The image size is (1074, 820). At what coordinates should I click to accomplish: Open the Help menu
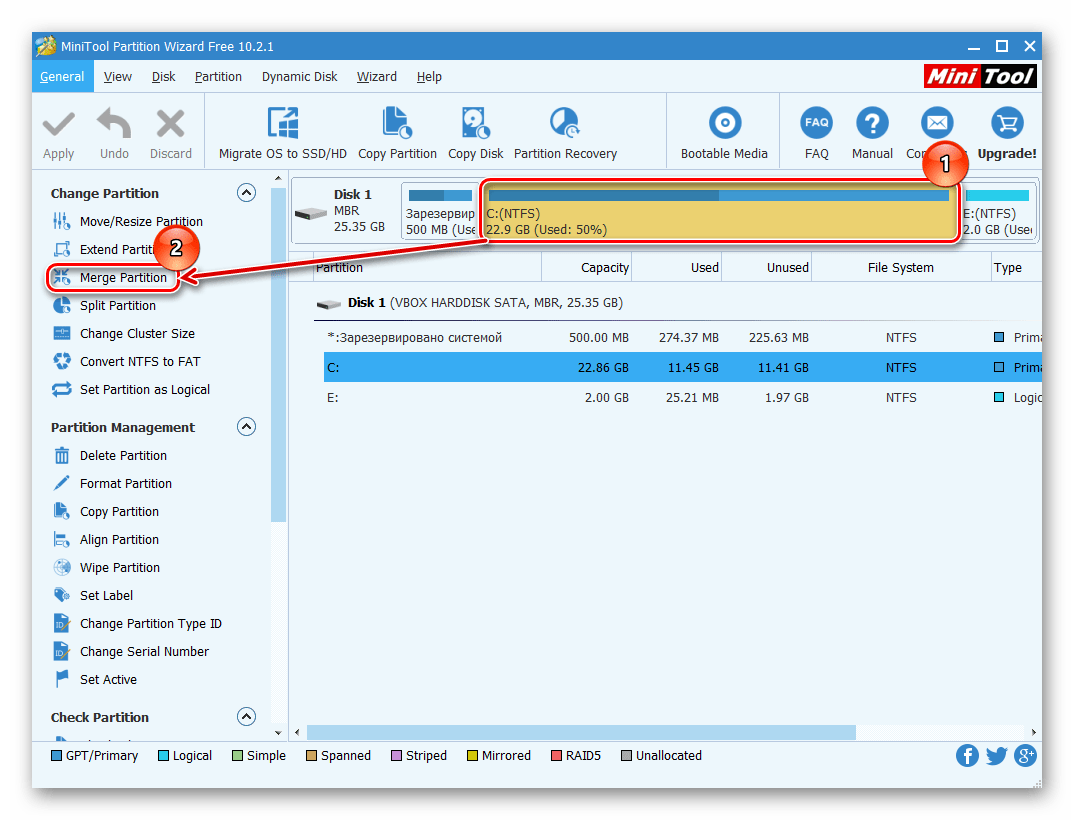point(429,77)
